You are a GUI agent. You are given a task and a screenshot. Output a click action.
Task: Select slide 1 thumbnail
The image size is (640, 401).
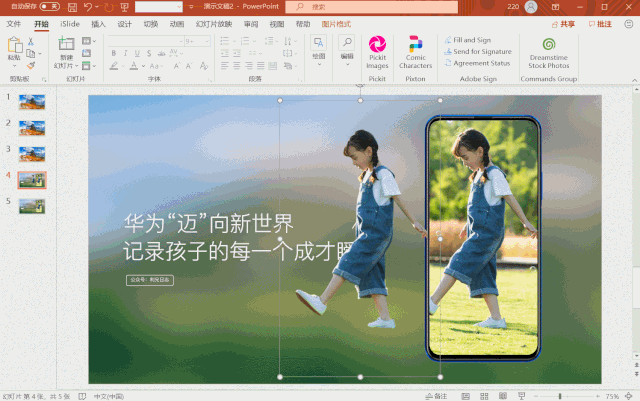(x=32, y=102)
